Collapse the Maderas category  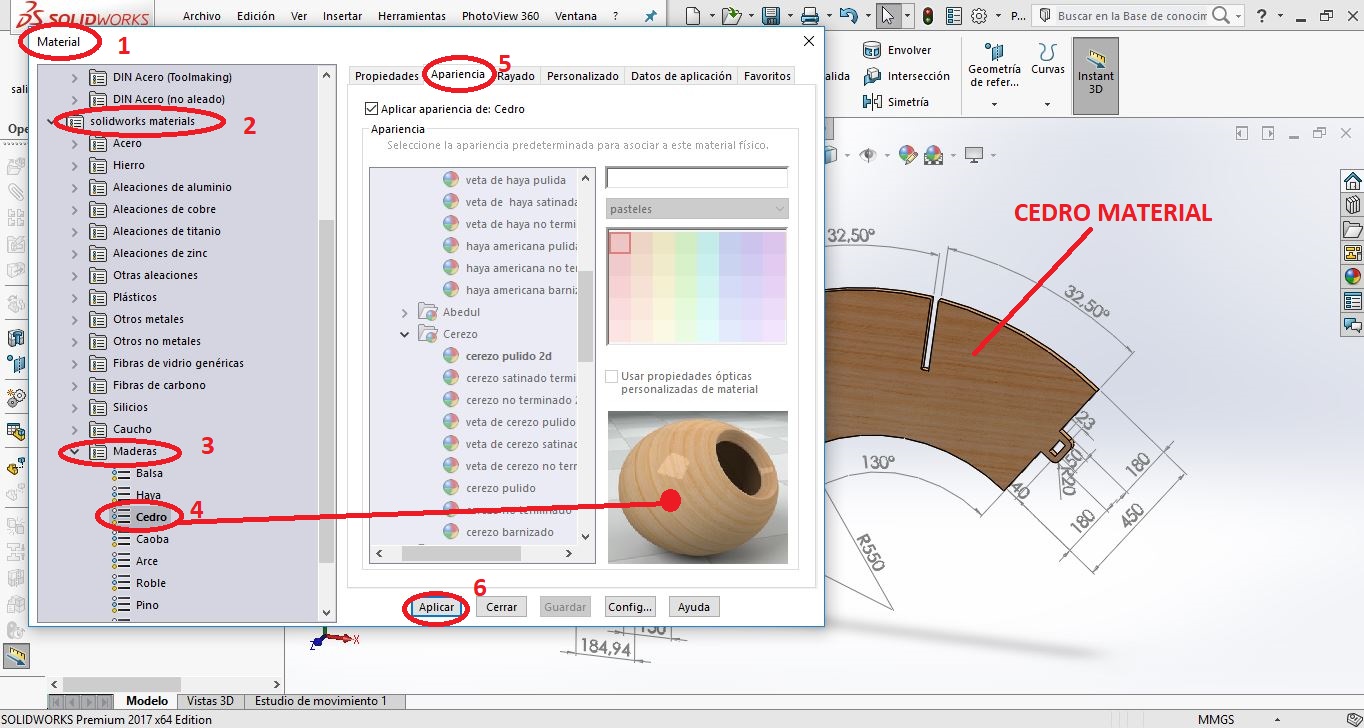tap(74, 451)
